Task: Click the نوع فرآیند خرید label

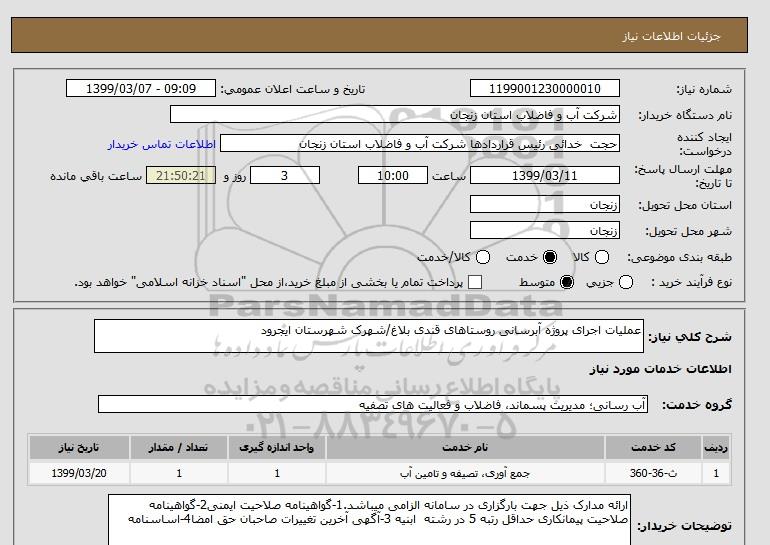Action: (691, 282)
